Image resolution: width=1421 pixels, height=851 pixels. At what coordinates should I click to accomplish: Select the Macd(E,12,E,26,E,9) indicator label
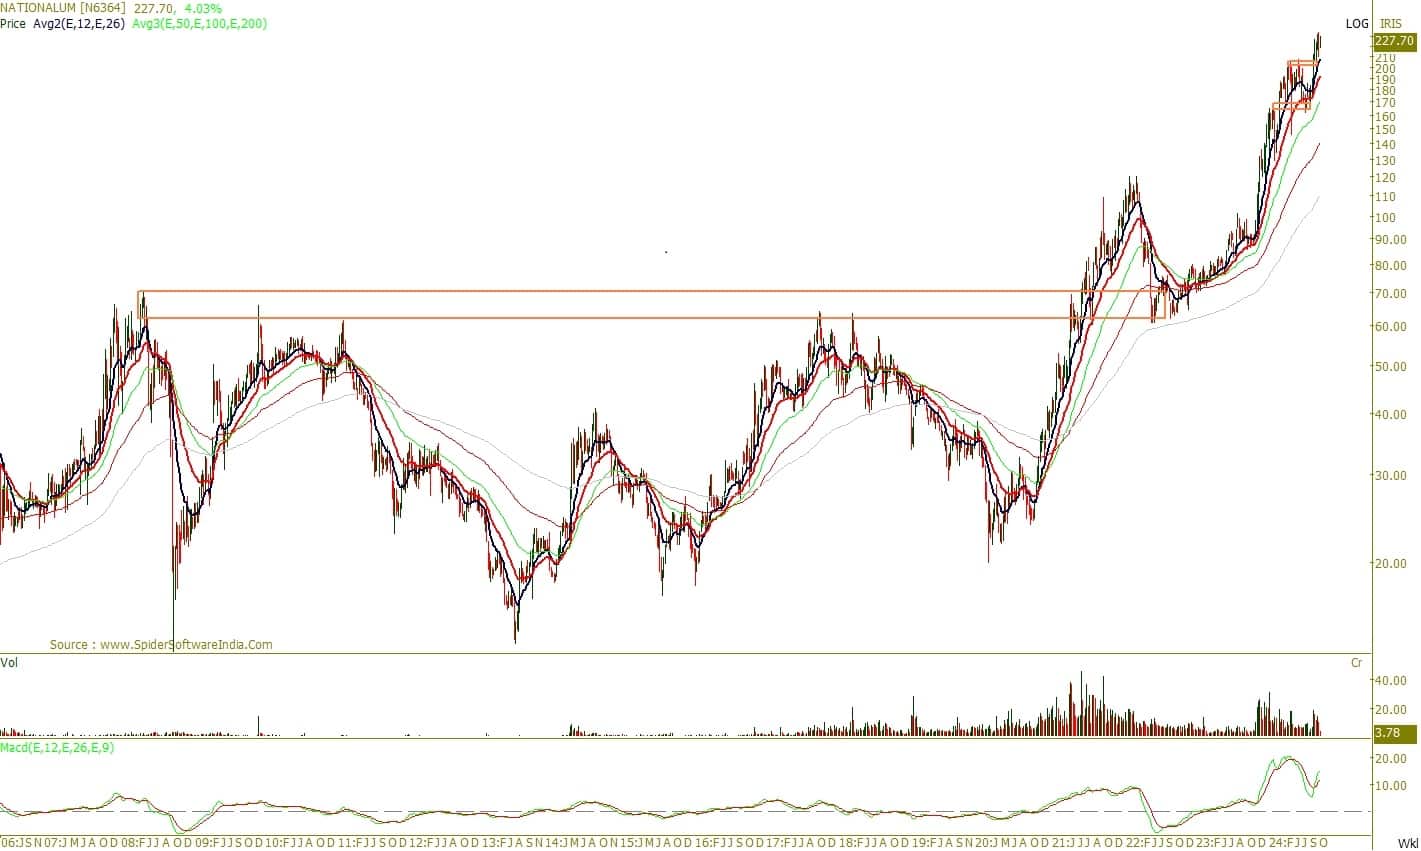click(x=57, y=747)
